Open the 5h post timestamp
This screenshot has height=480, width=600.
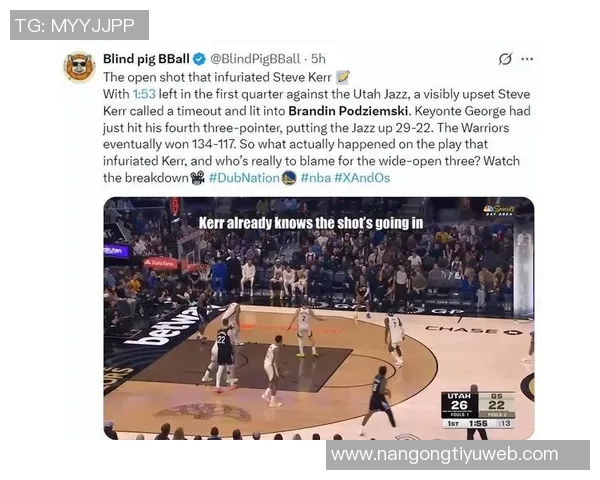click(x=318, y=59)
